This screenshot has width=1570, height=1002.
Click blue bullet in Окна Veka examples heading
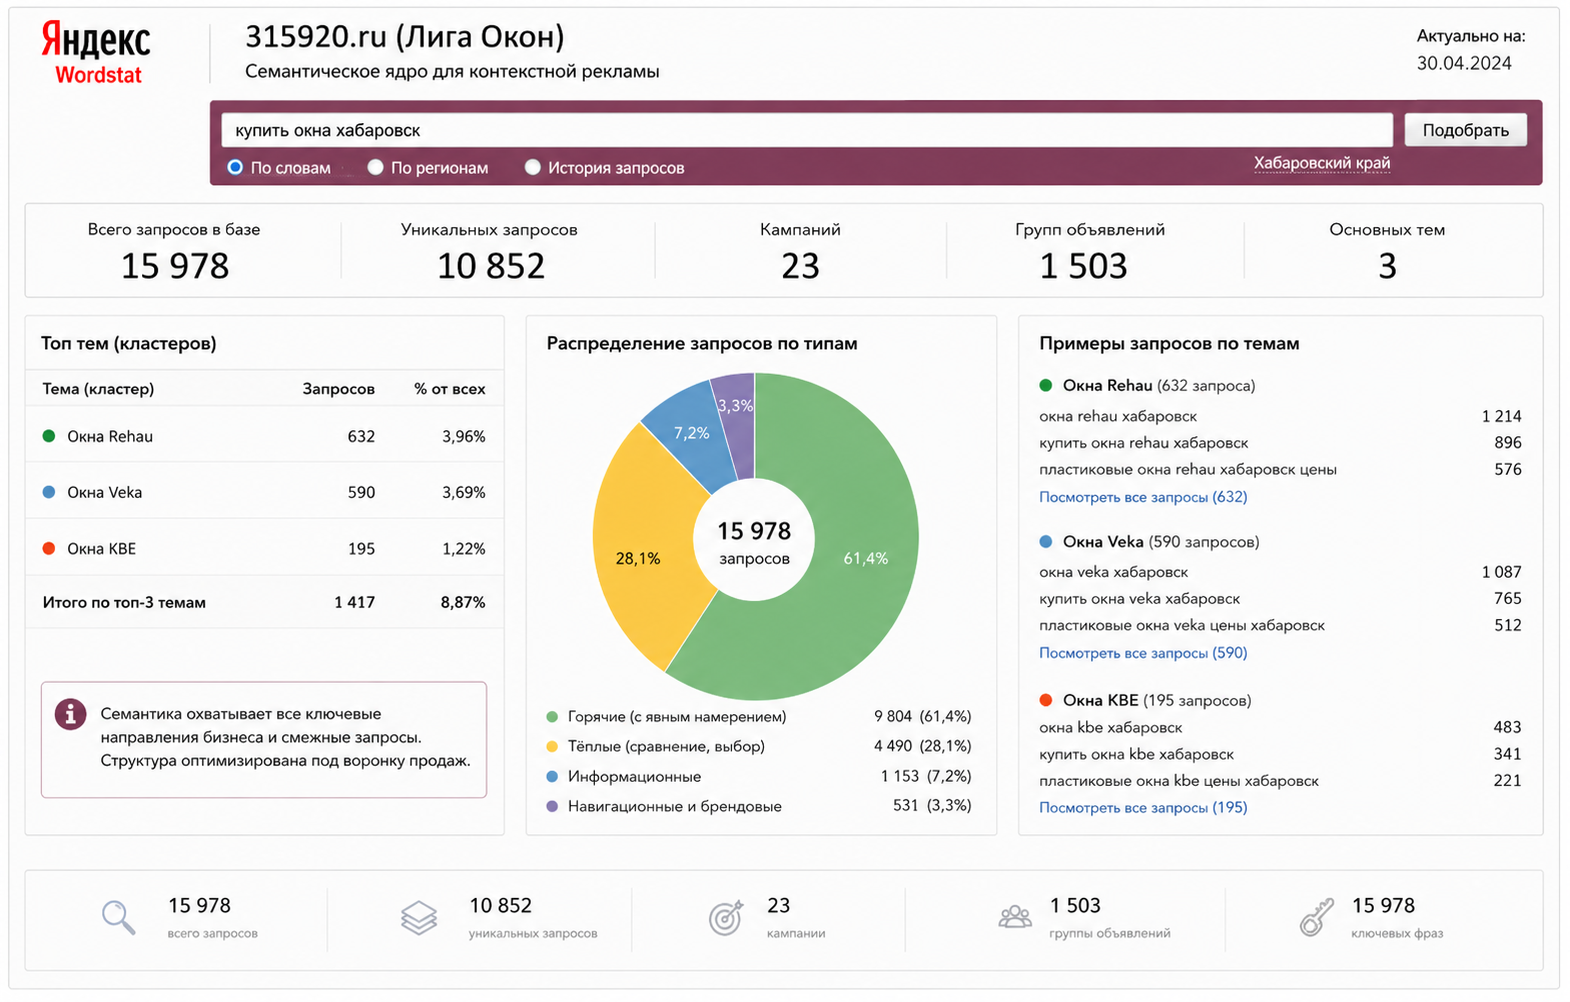(x=1046, y=541)
